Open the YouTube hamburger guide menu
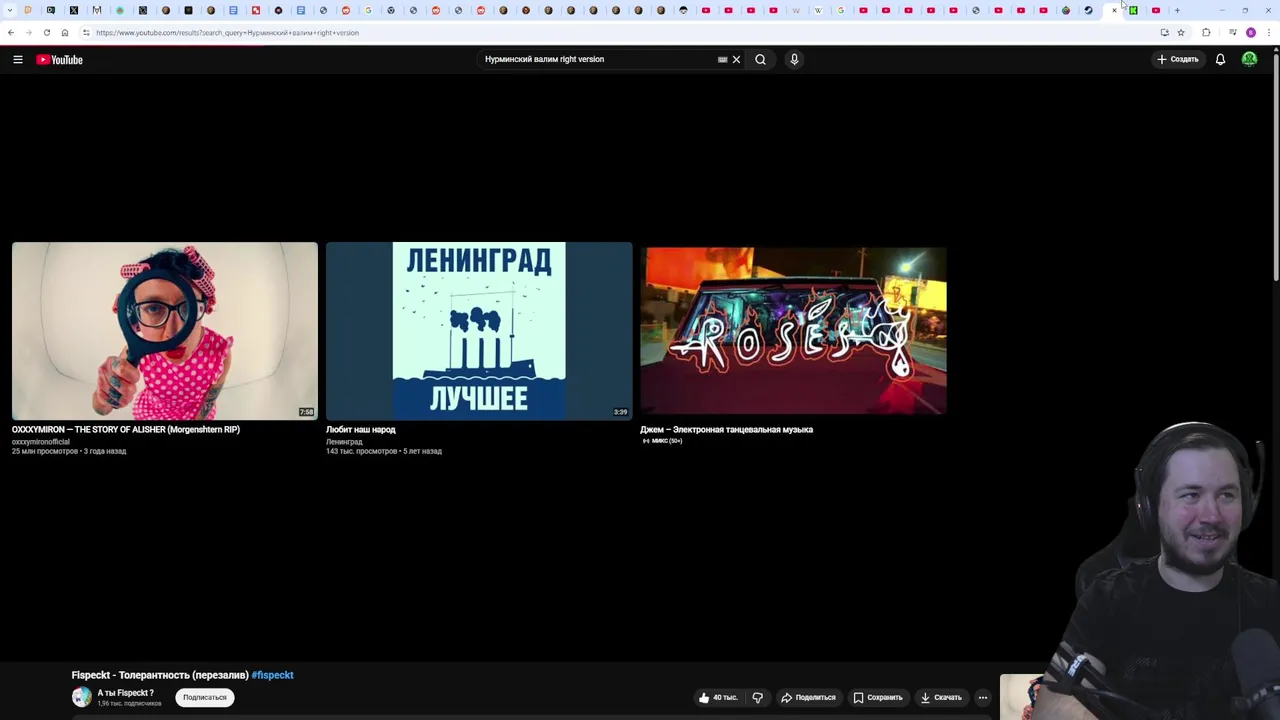The width and height of the screenshot is (1280, 720). [x=18, y=60]
